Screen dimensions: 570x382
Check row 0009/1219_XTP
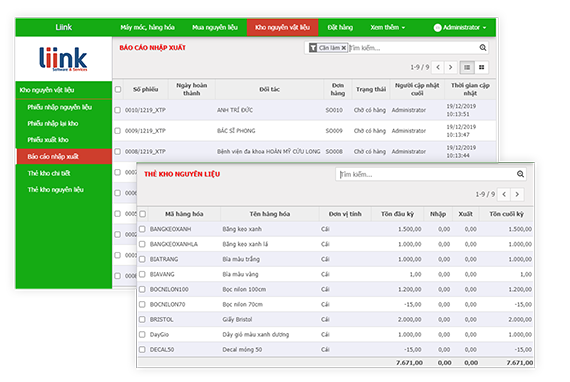[x=117, y=130]
